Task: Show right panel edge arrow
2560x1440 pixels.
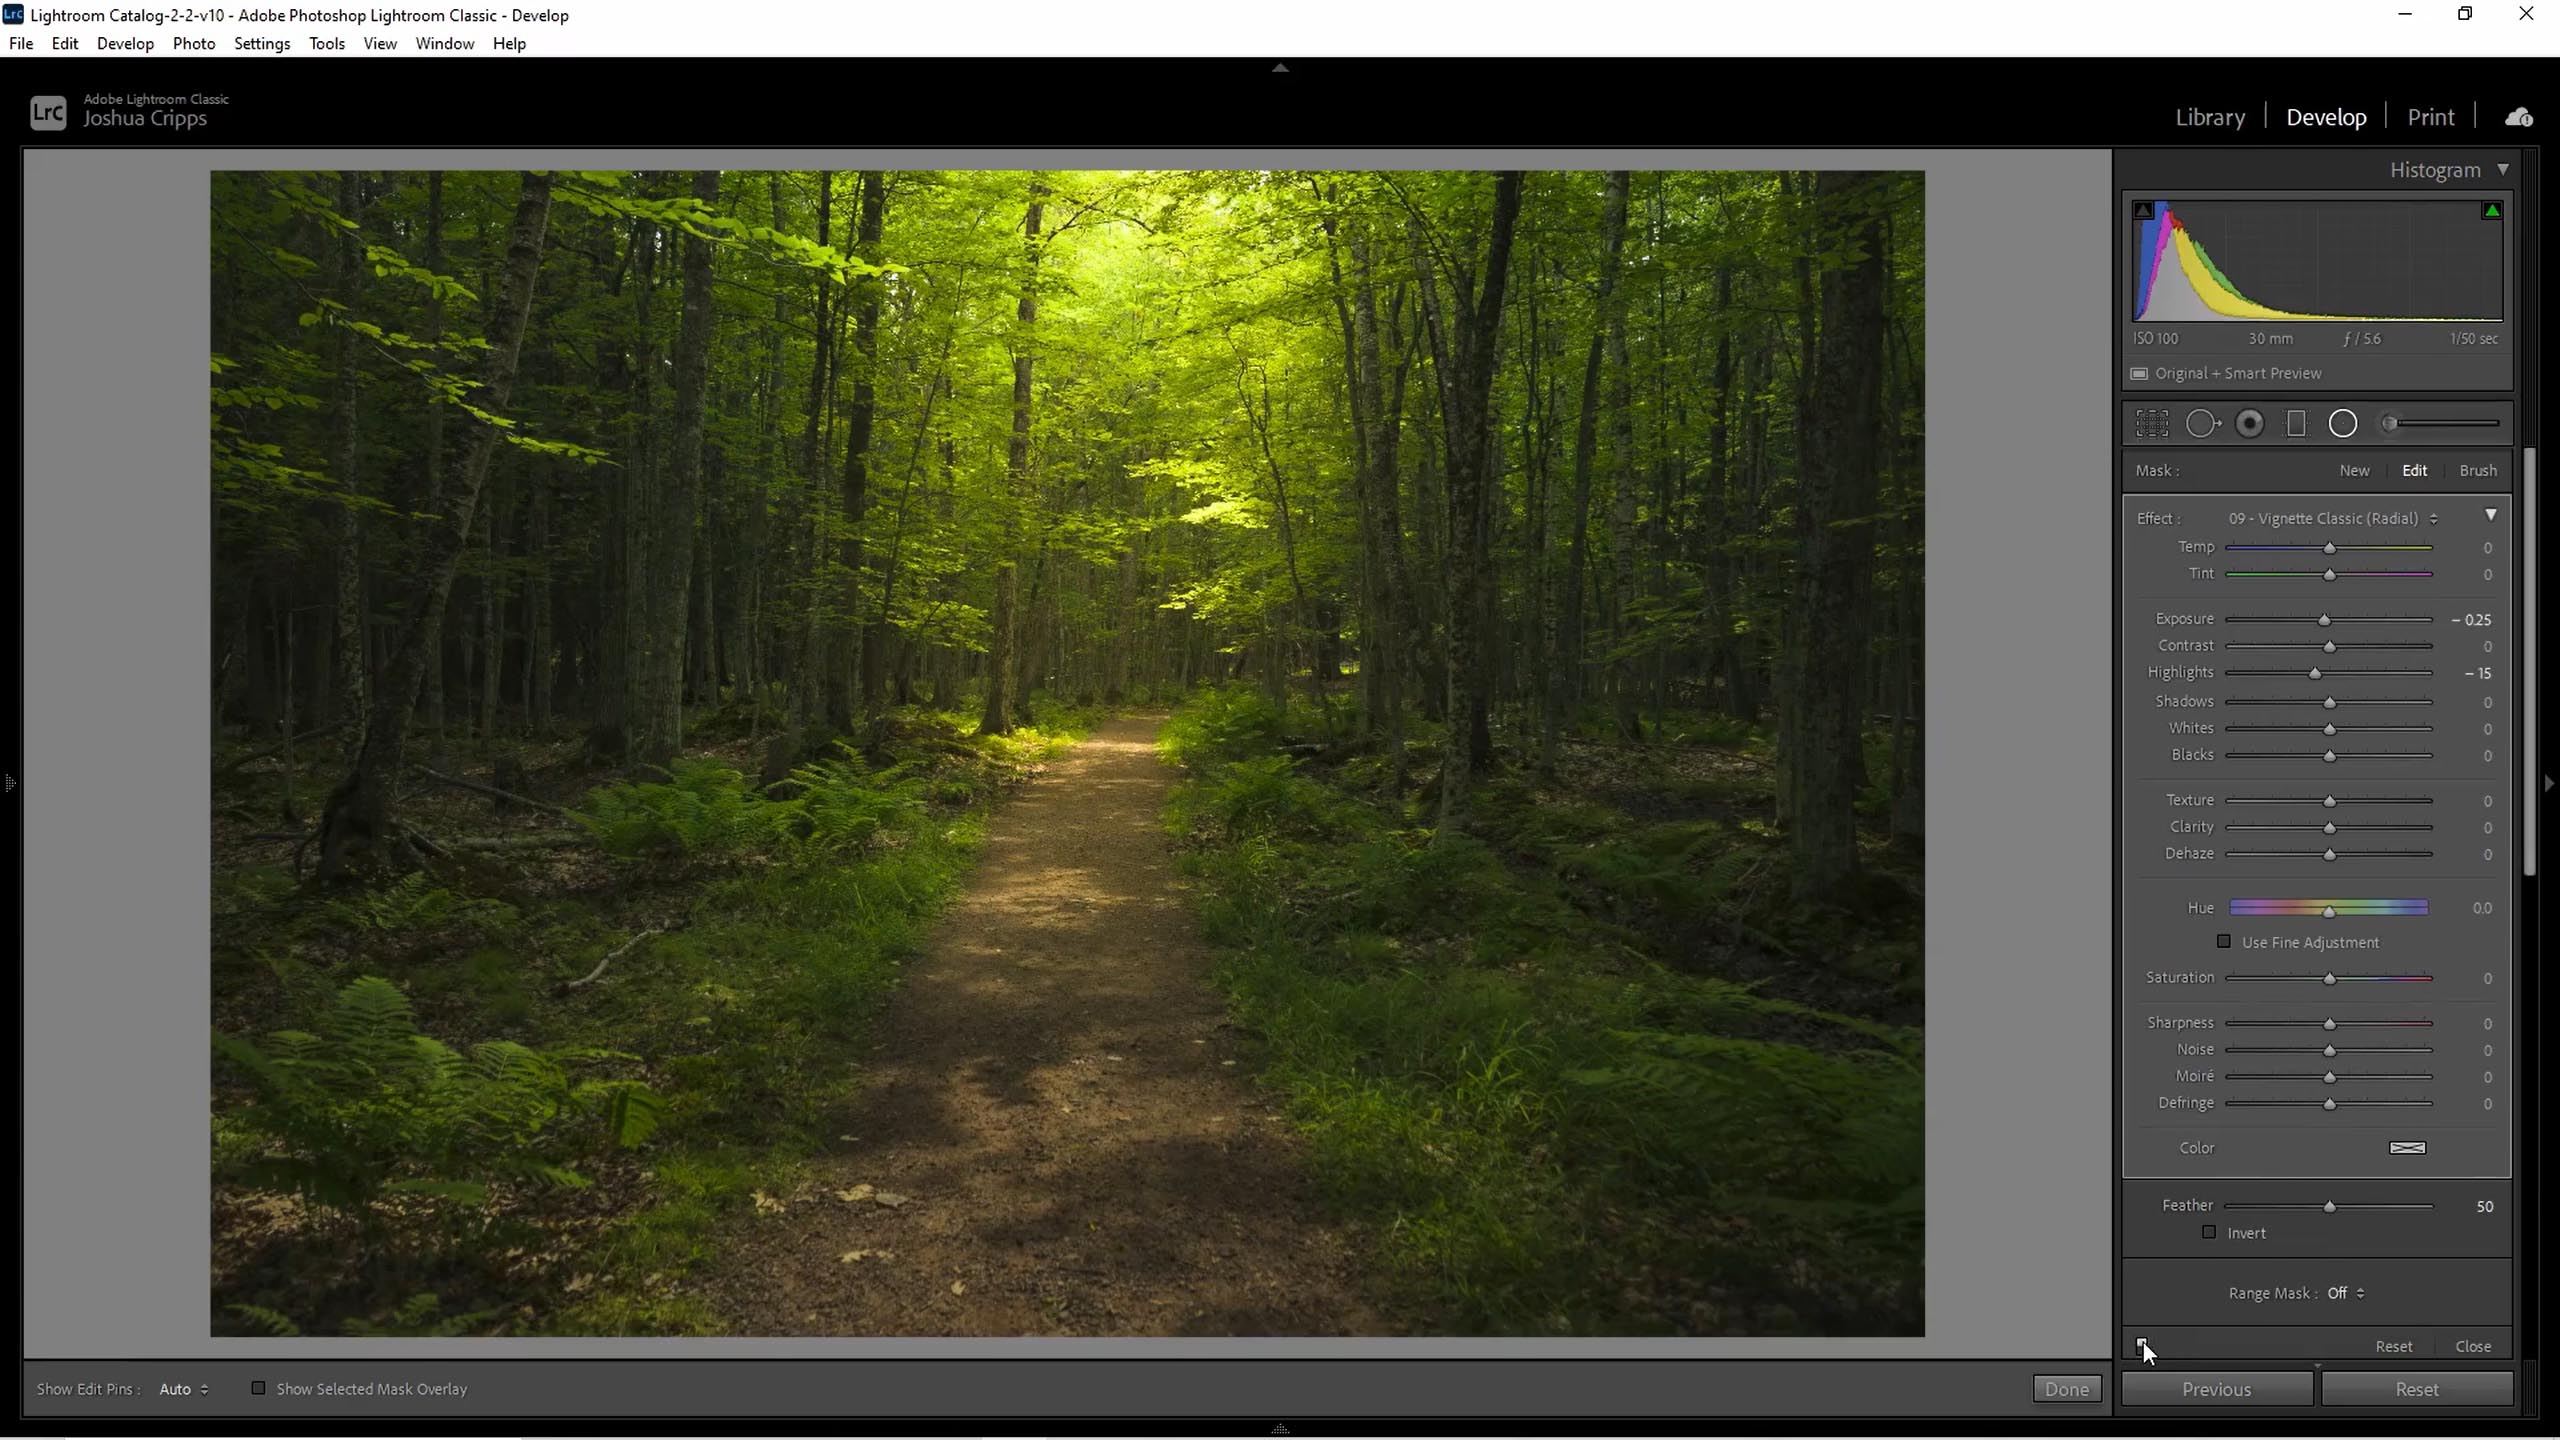Action: point(2549,783)
